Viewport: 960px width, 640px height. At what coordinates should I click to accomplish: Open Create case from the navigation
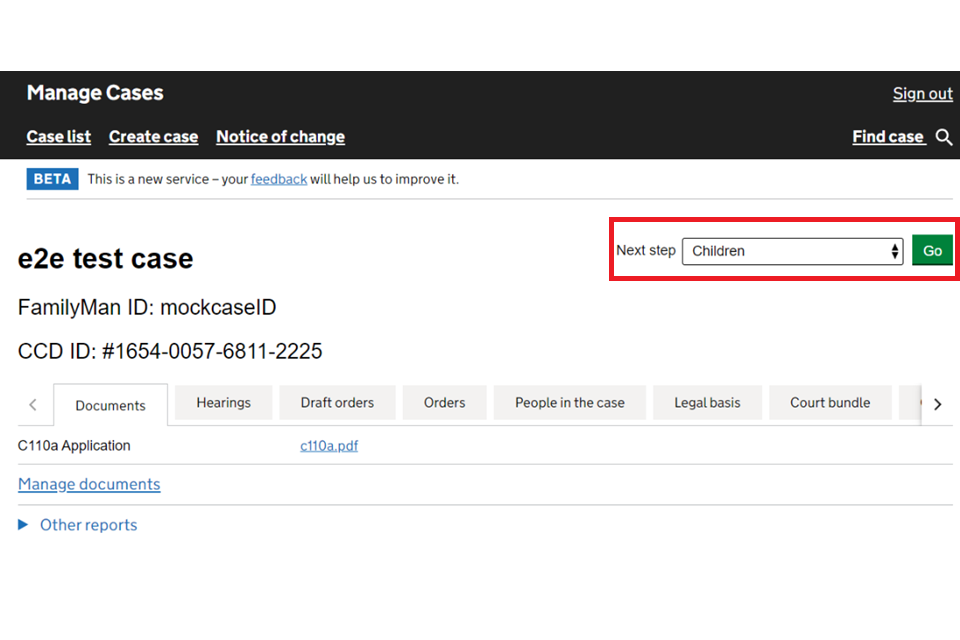(153, 137)
